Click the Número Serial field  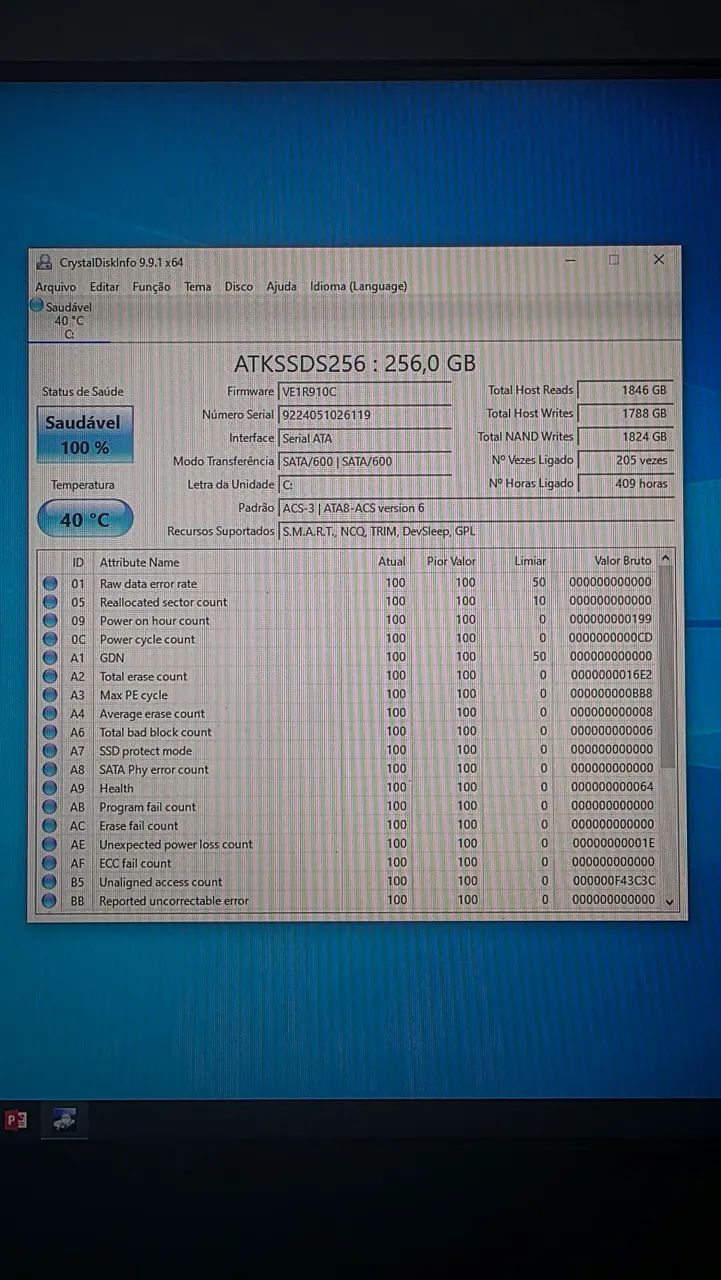[x=364, y=414]
